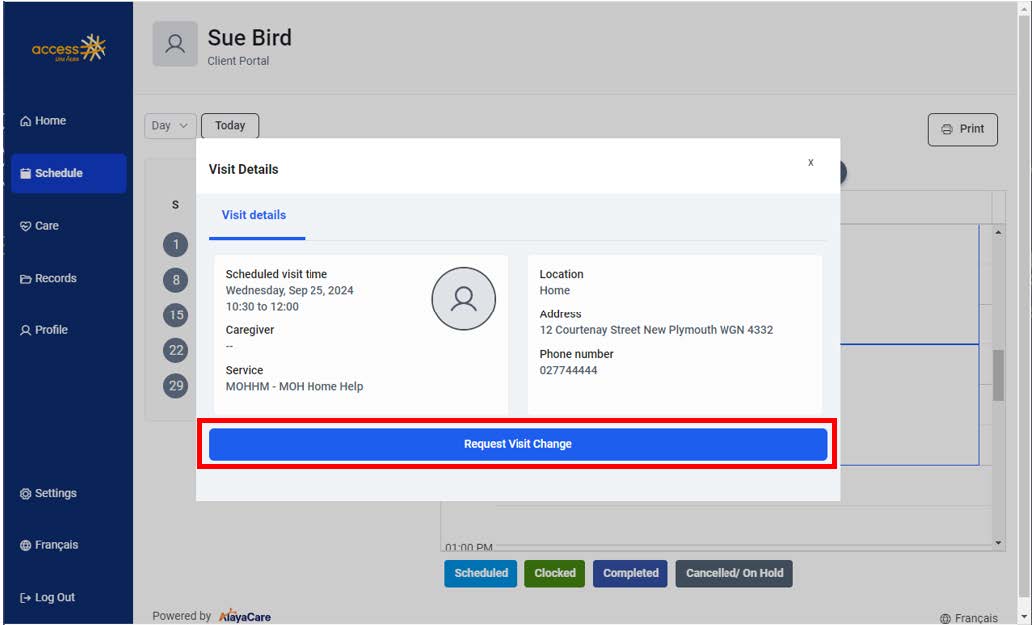Click the schedule vertical scrollbar thumb
Image resolution: width=1035 pixels, height=625 pixels.
[x=998, y=375]
